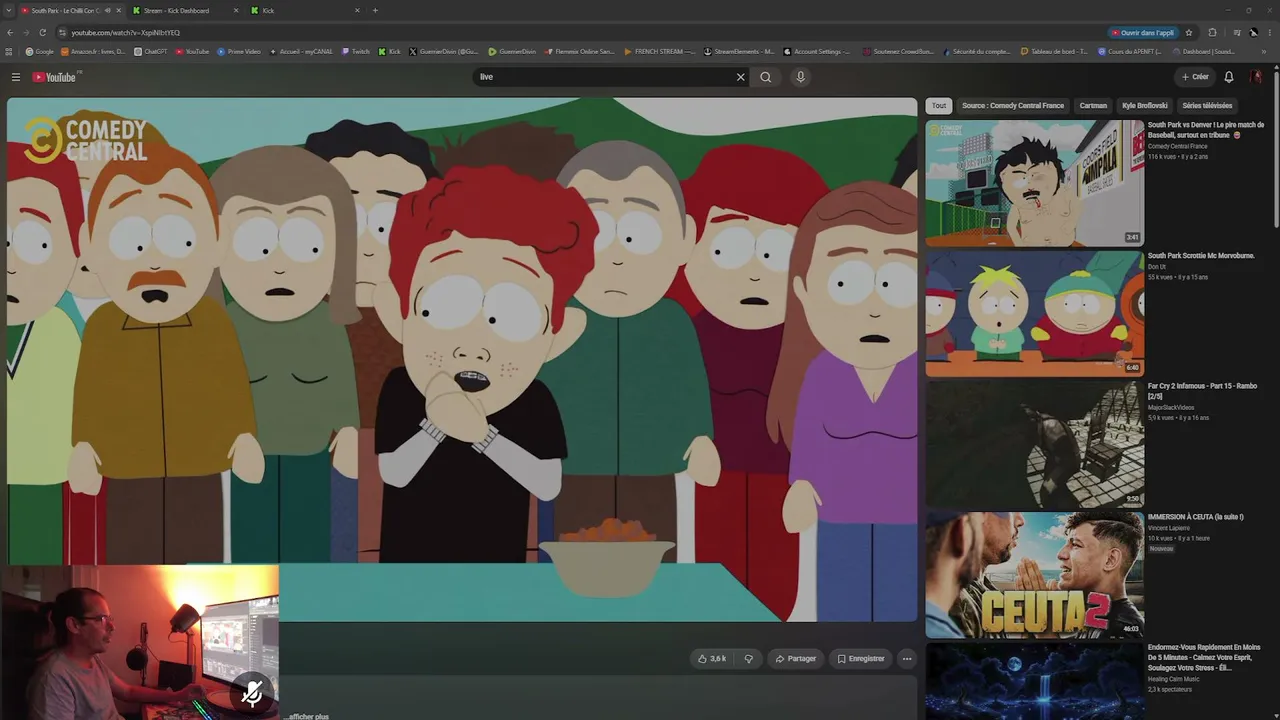Open 'IMMERSION À CEUTA (la suite !)' title
Screen dimensions: 1280x720
pyautogui.click(x=1196, y=517)
